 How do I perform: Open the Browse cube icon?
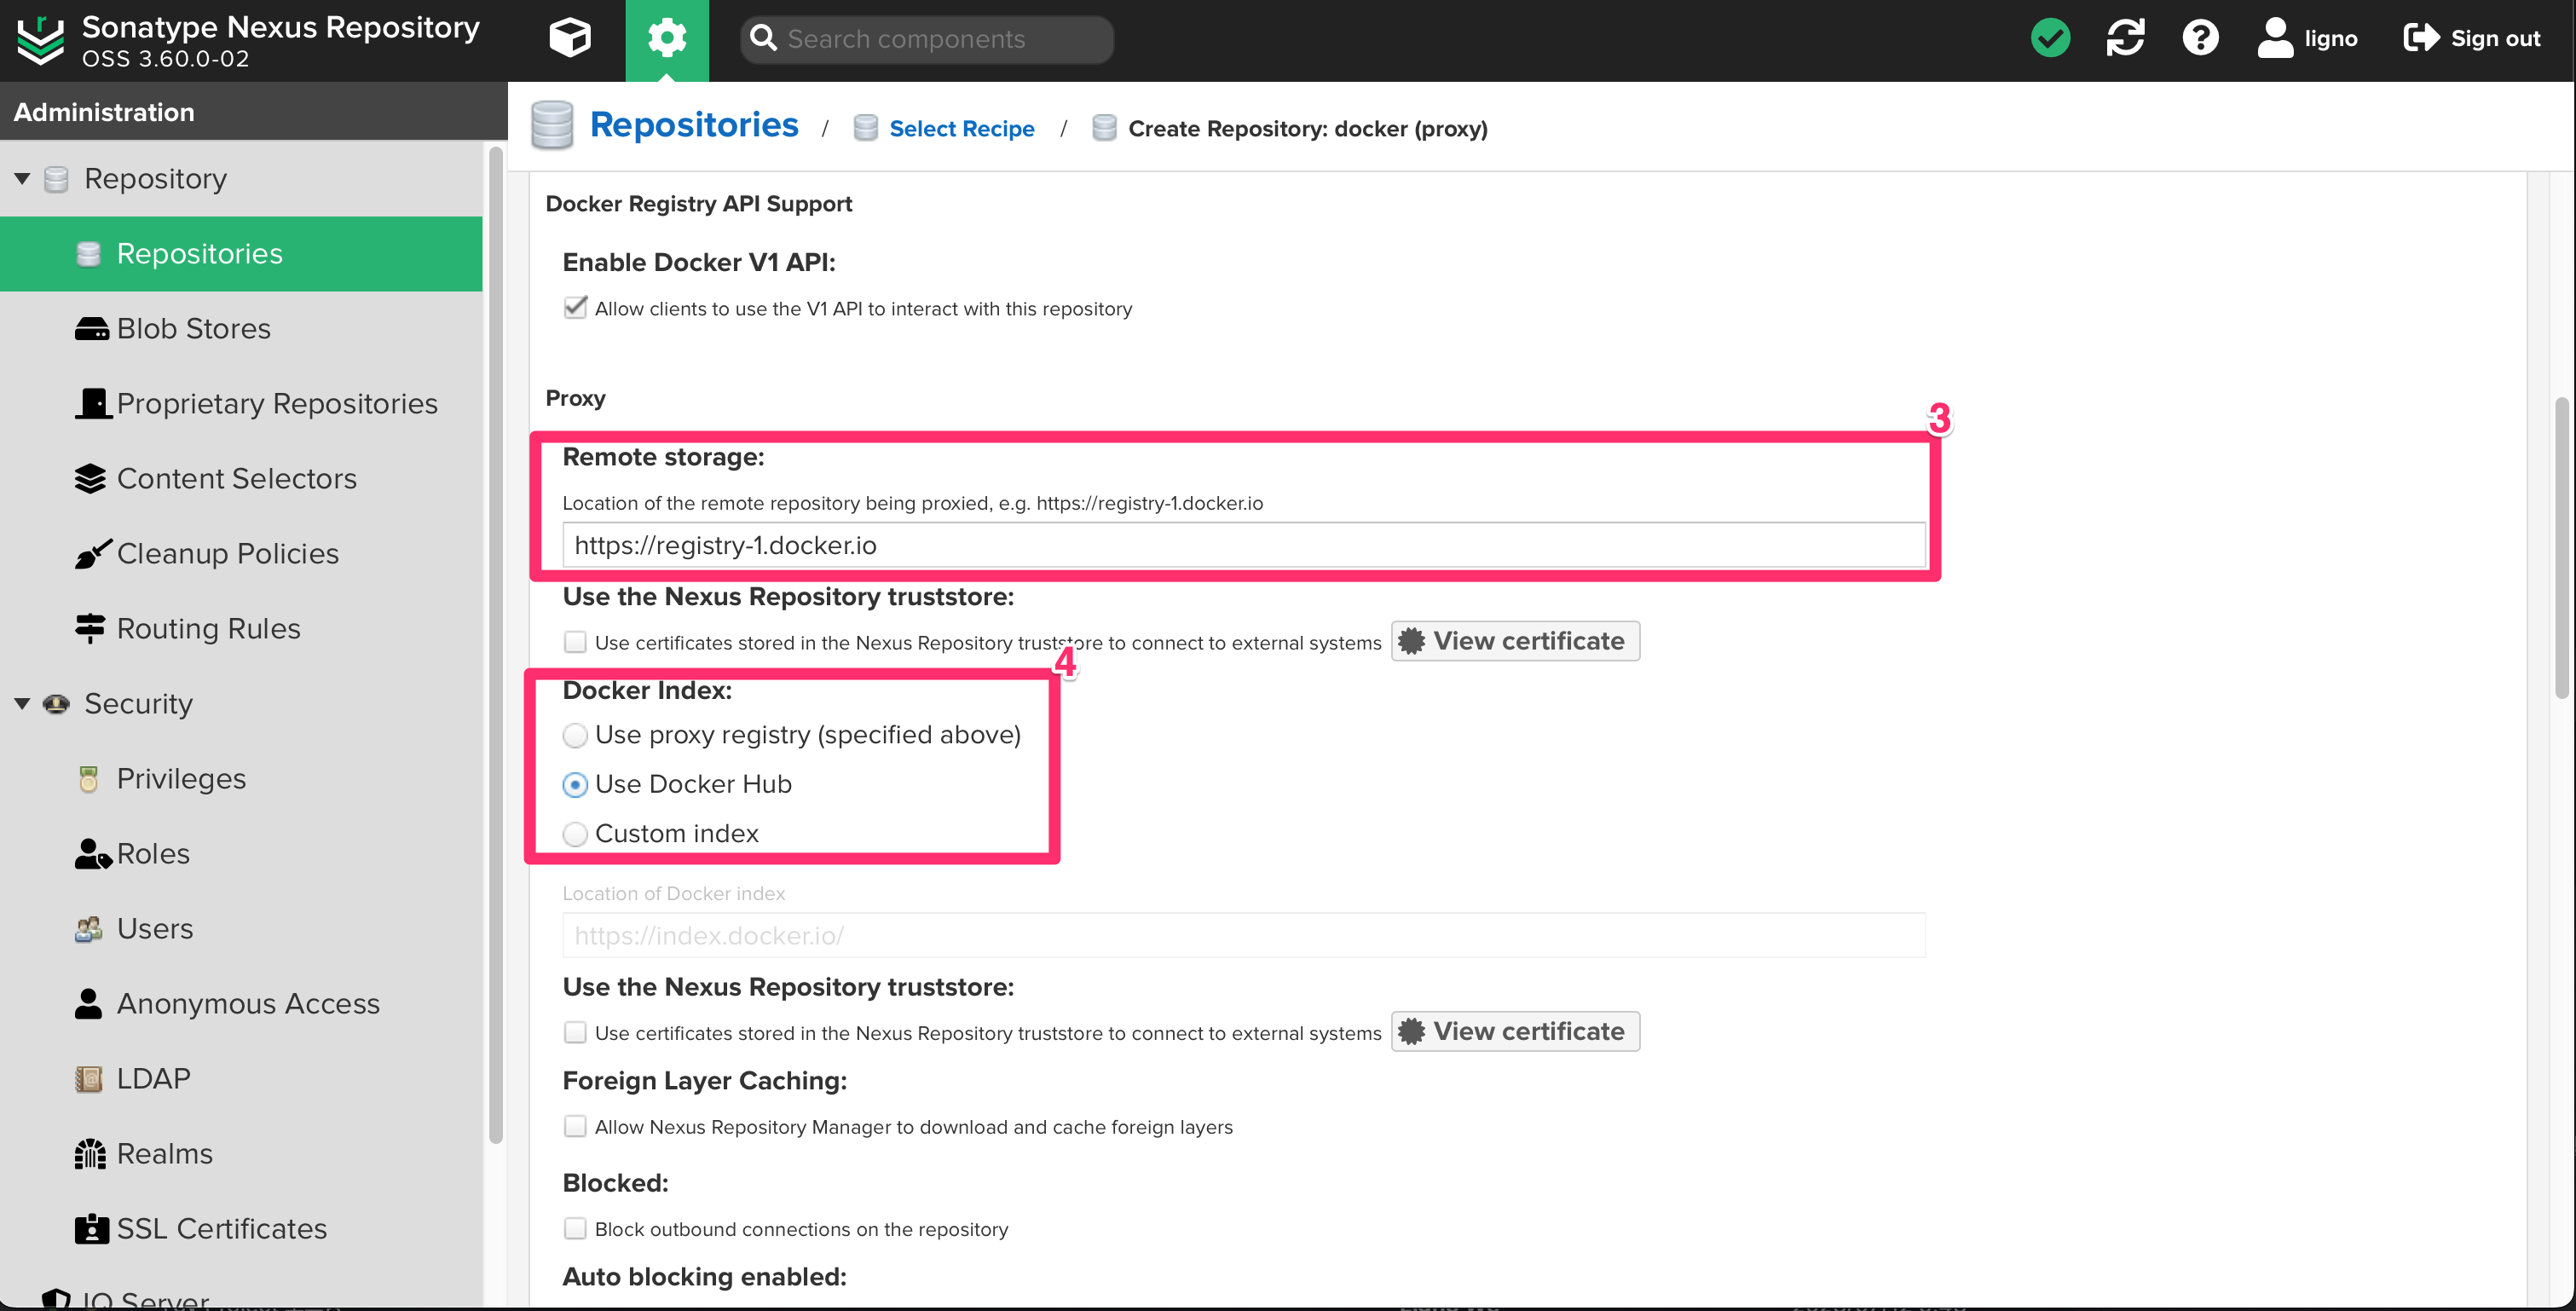(570, 39)
